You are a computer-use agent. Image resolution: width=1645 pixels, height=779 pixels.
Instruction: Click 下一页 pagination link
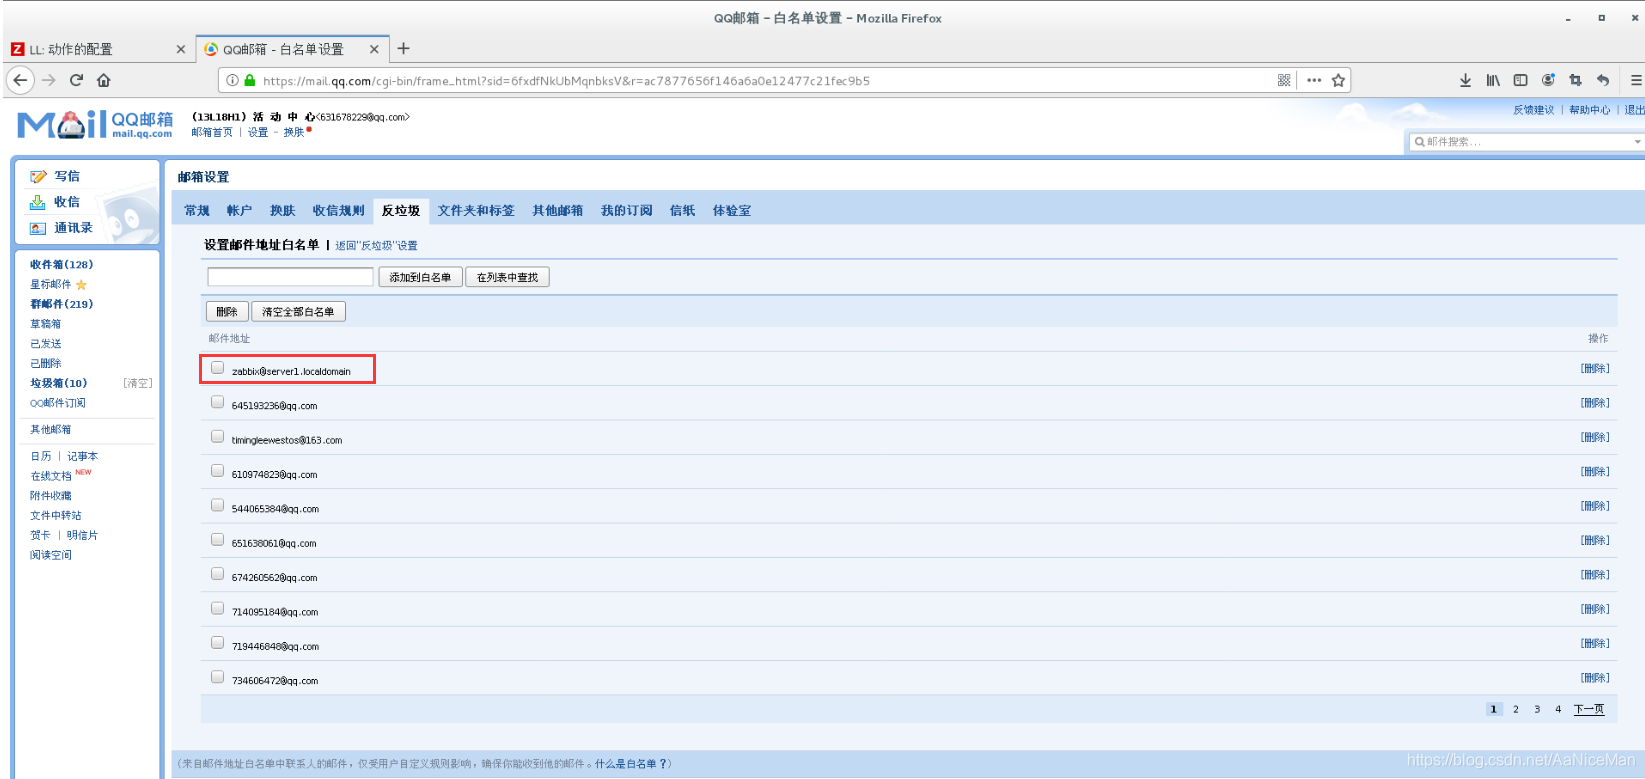[1589, 709]
